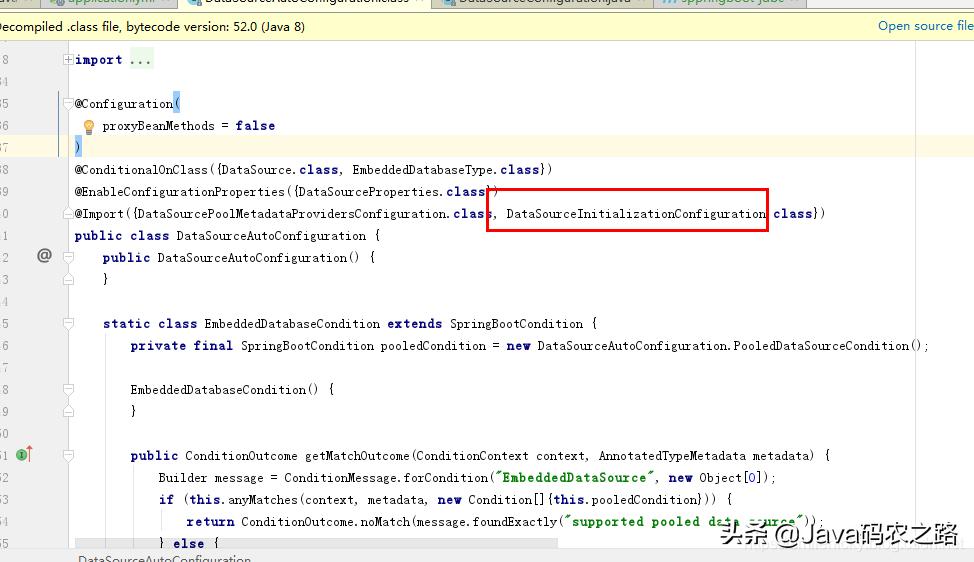The width and height of the screenshot is (974, 562).
Task: Click fold end marker below EmbeddedDatabaseCondition()
Action: [x=68, y=411]
